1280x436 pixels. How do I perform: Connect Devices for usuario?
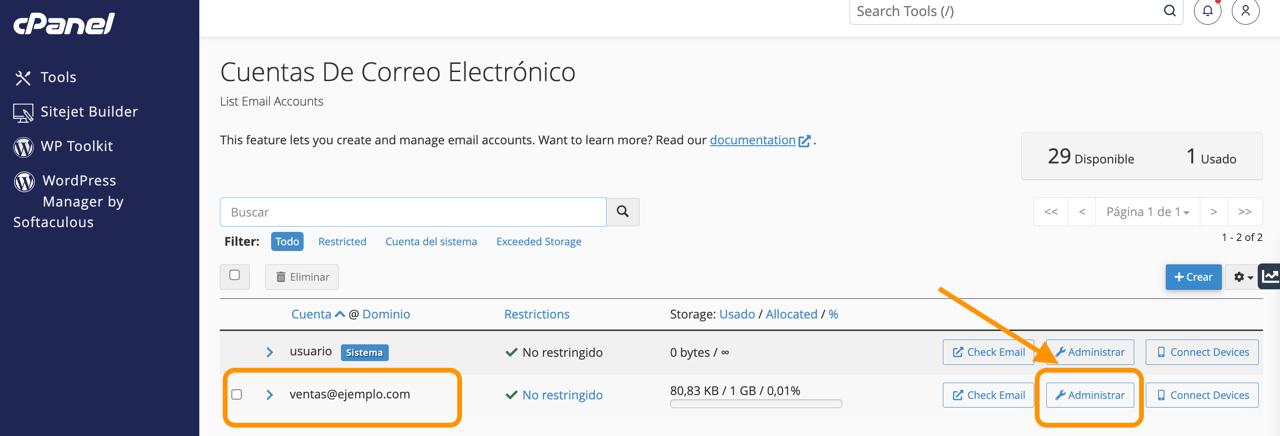click(1202, 352)
